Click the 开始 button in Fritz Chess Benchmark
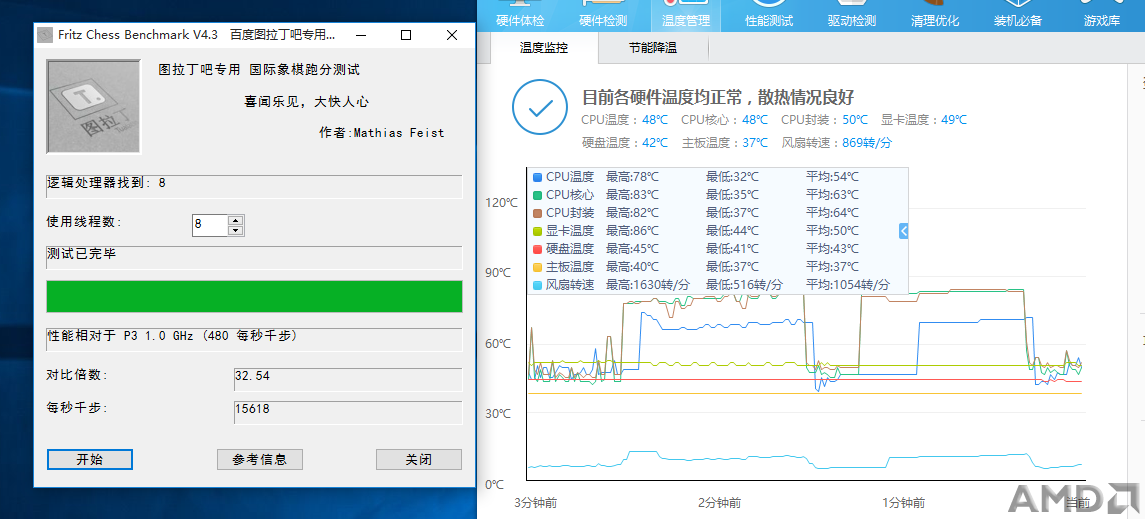 point(90,459)
